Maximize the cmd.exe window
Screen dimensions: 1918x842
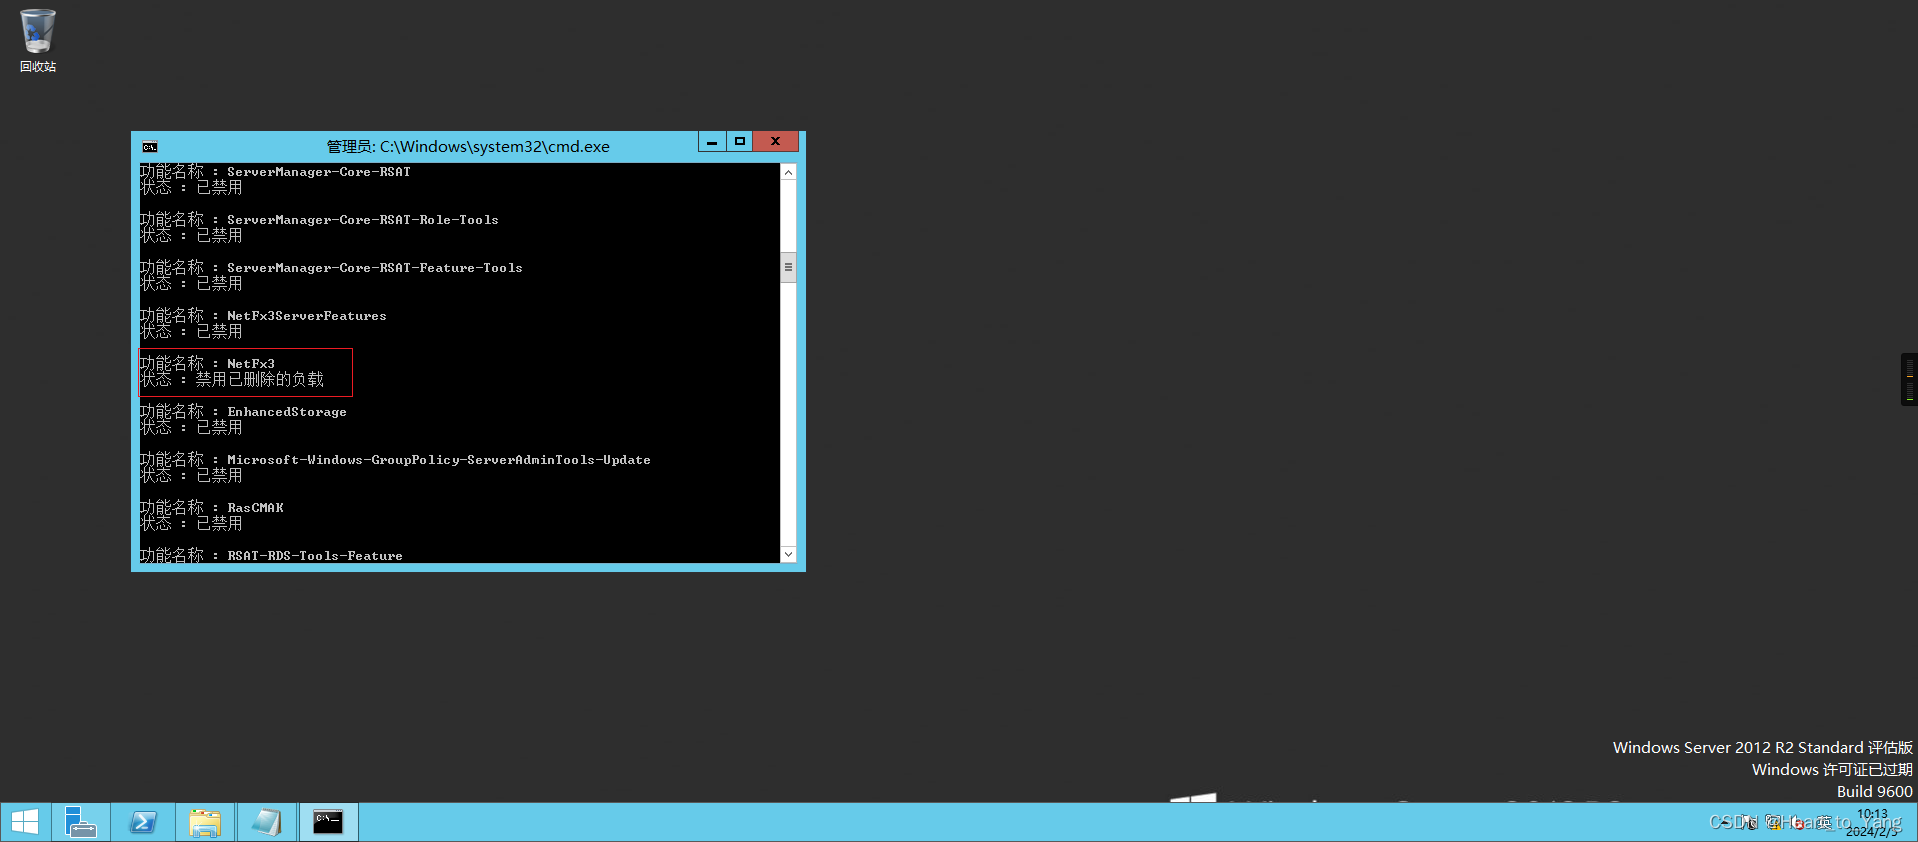point(740,142)
